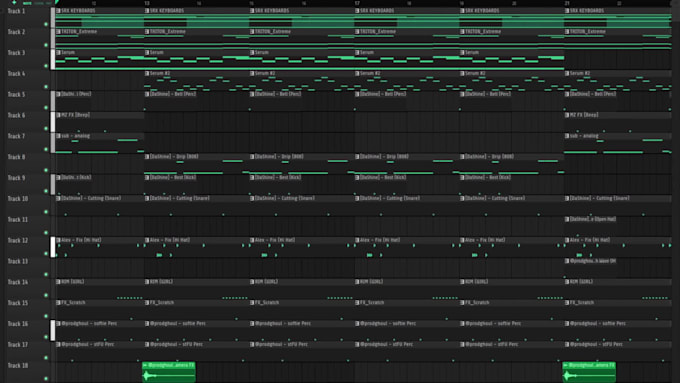The height and width of the screenshot is (383, 680).
Task: Click audio clip icon on Track 18 at bar 21
Action: point(566,365)
